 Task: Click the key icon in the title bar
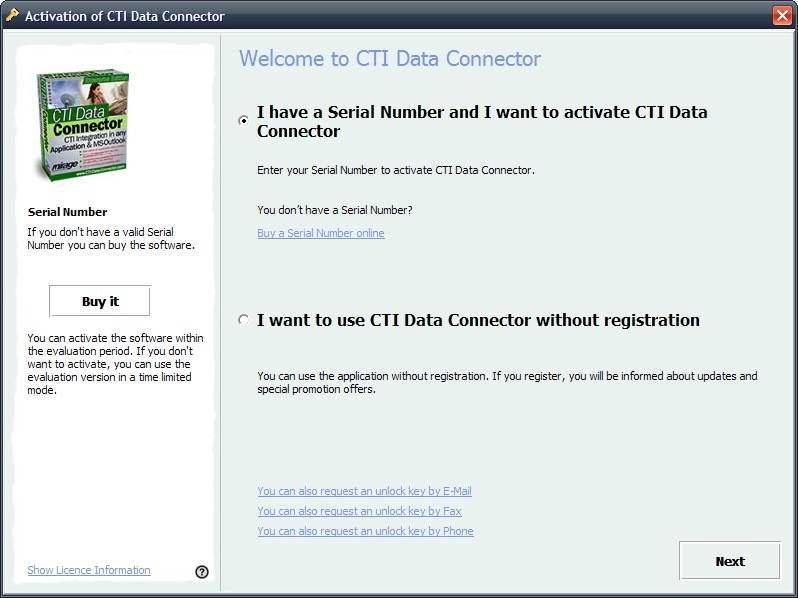(12, 15)
